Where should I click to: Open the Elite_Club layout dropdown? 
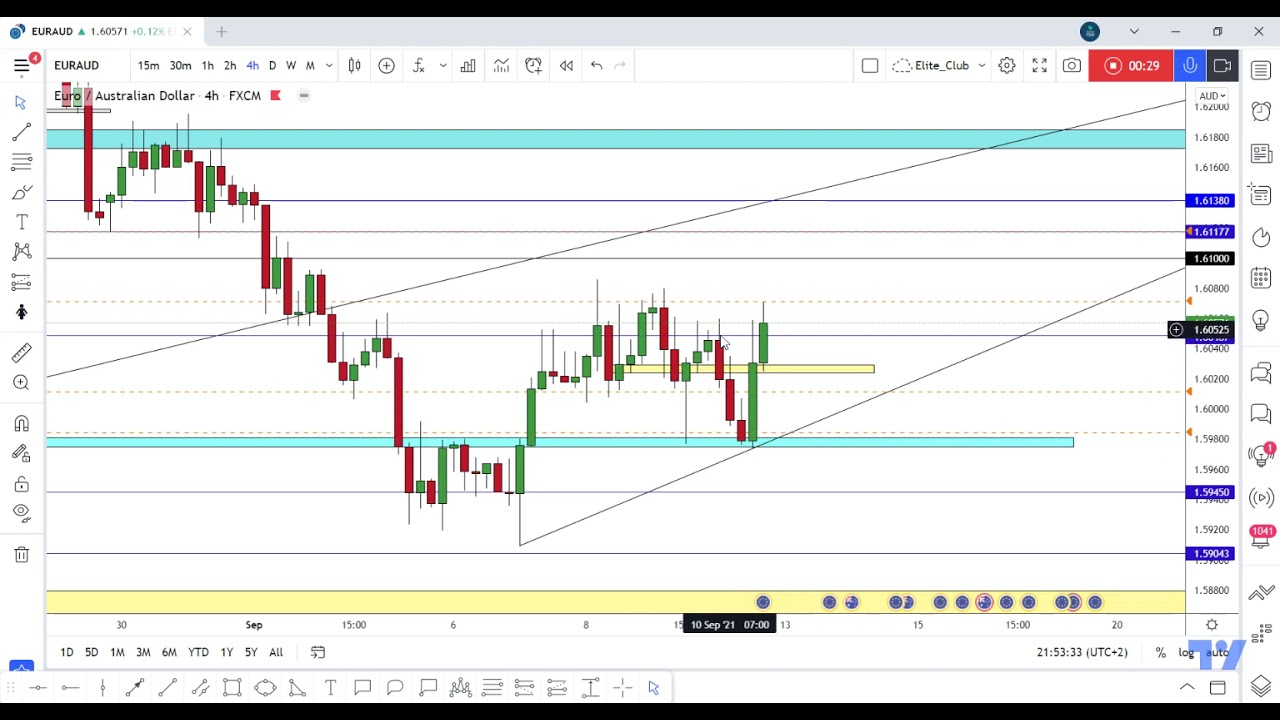click(x=940, y=66)
